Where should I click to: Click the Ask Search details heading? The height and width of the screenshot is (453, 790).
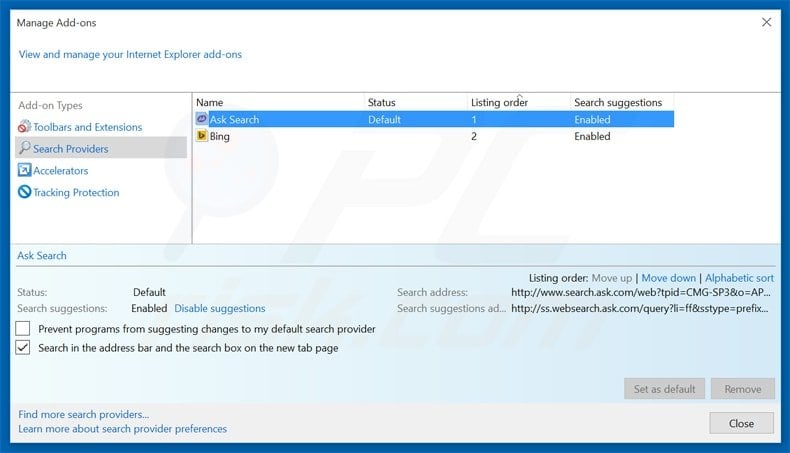[42, 255]
